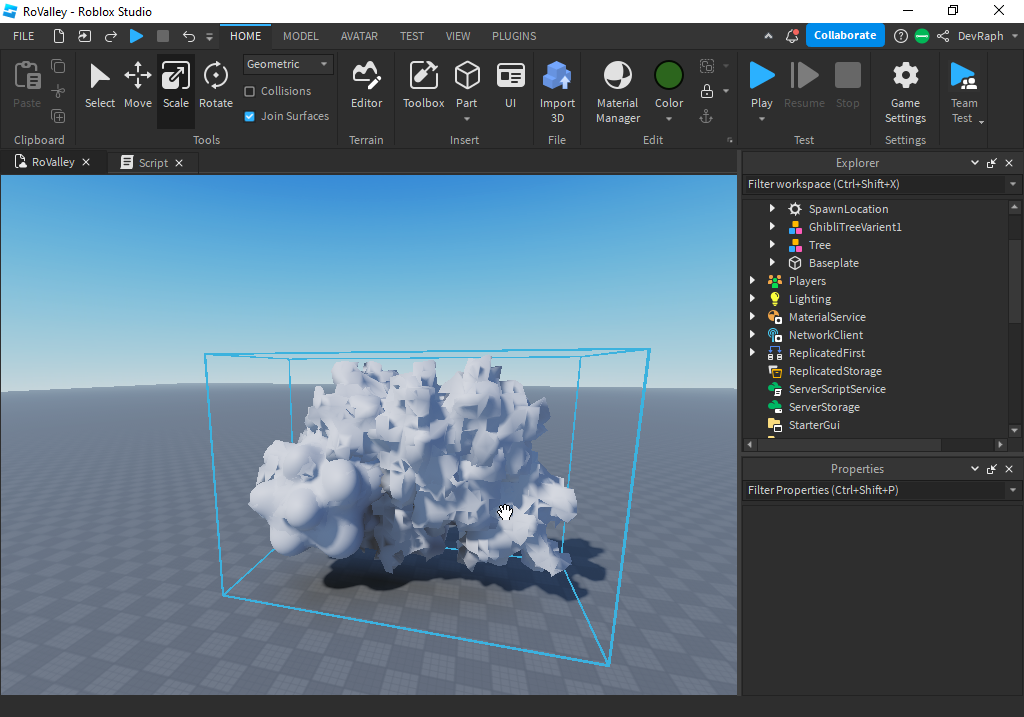Uncheck Join Surfaces checkbox
Viewport: 1024px width, 717px height.
[x=249, y=116]
